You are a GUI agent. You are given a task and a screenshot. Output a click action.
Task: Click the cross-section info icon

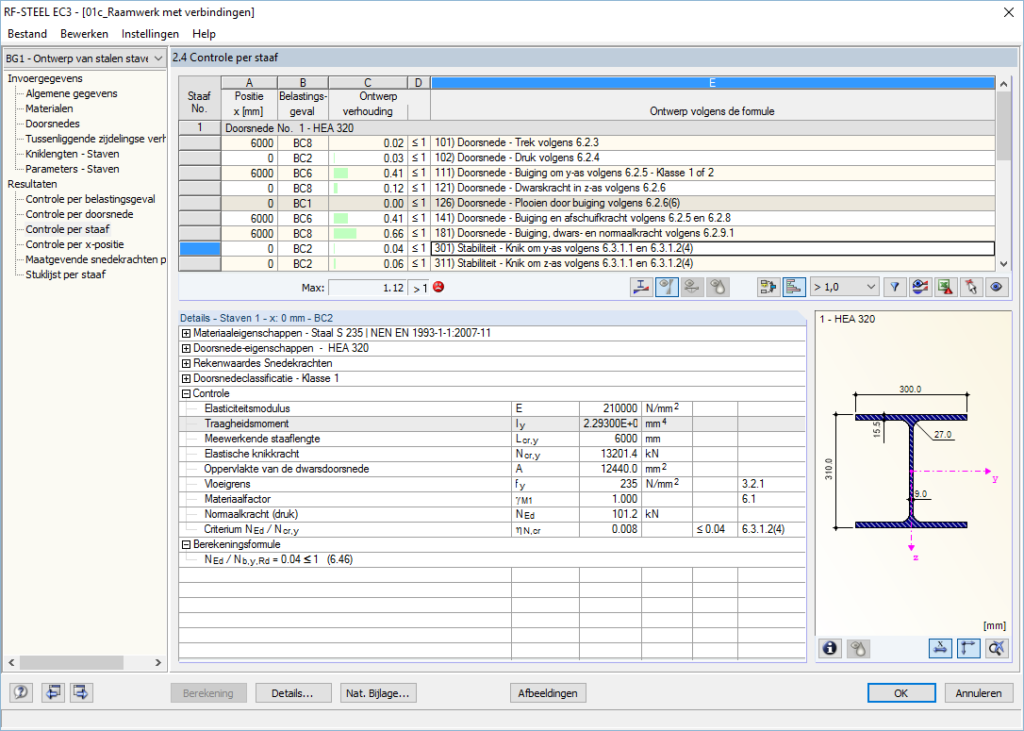coord(830,648)
